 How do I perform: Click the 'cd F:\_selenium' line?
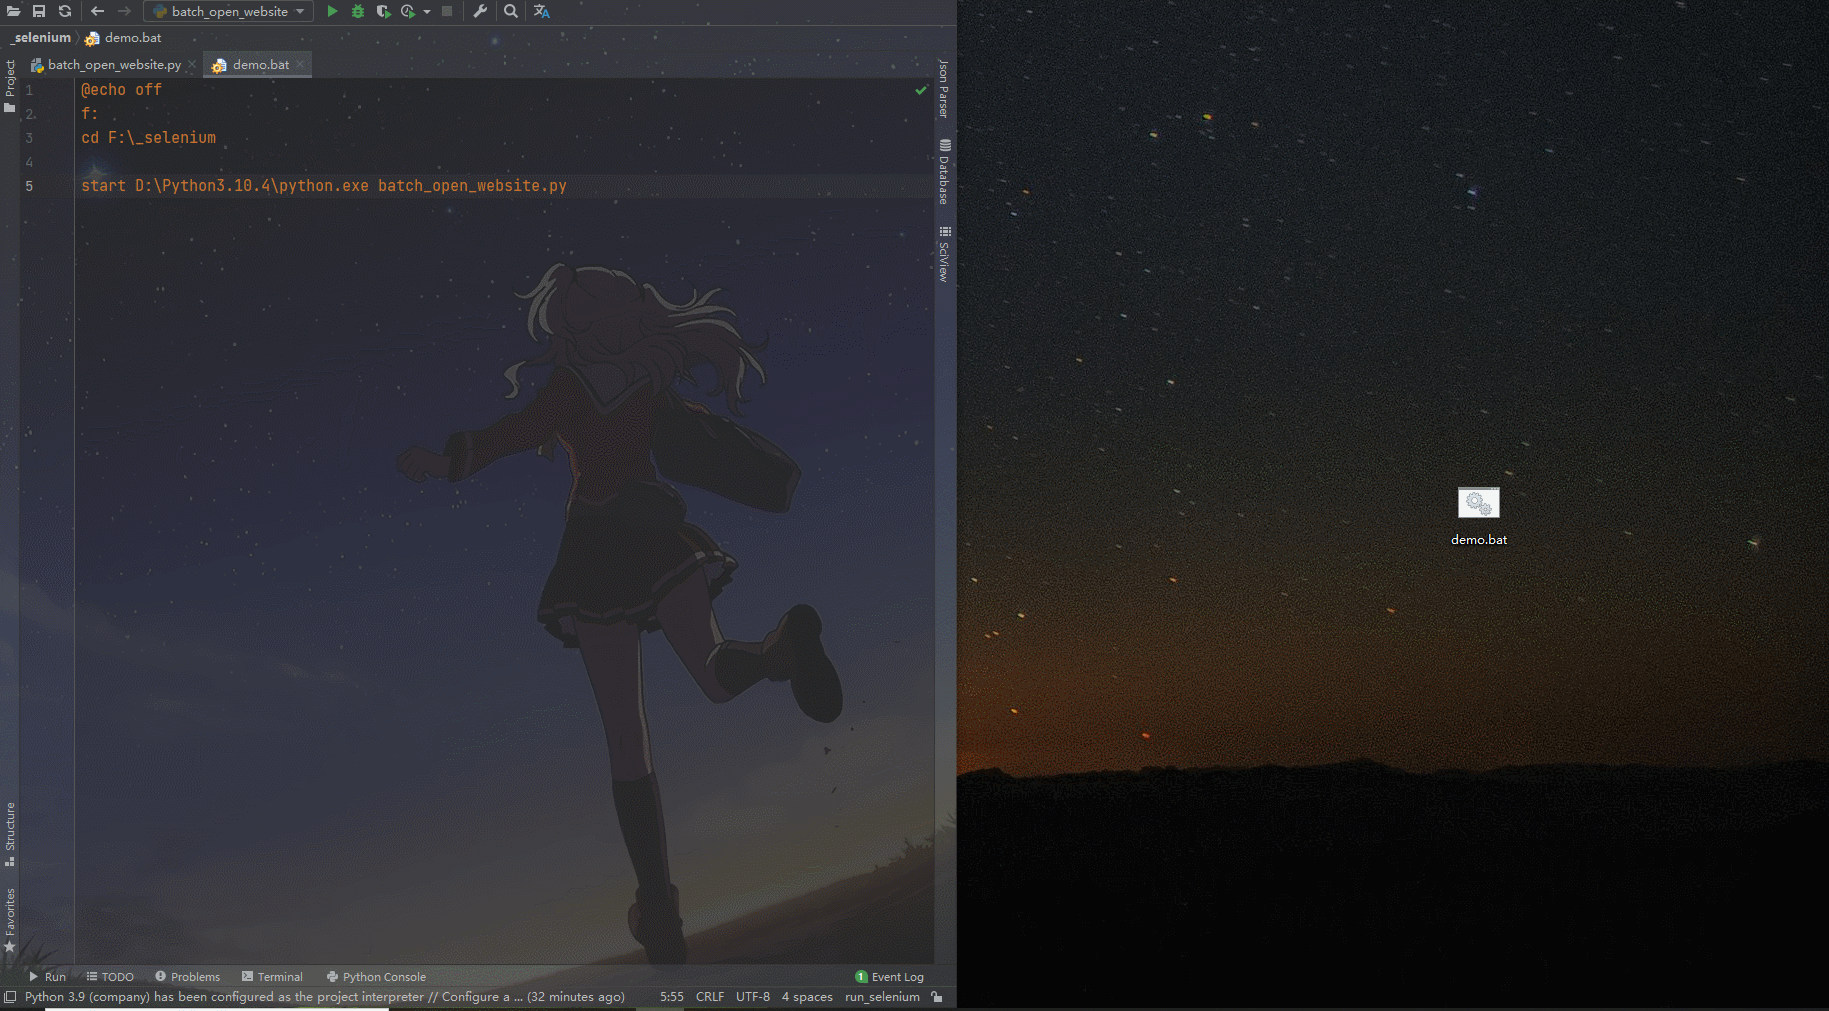pos(148,138)
